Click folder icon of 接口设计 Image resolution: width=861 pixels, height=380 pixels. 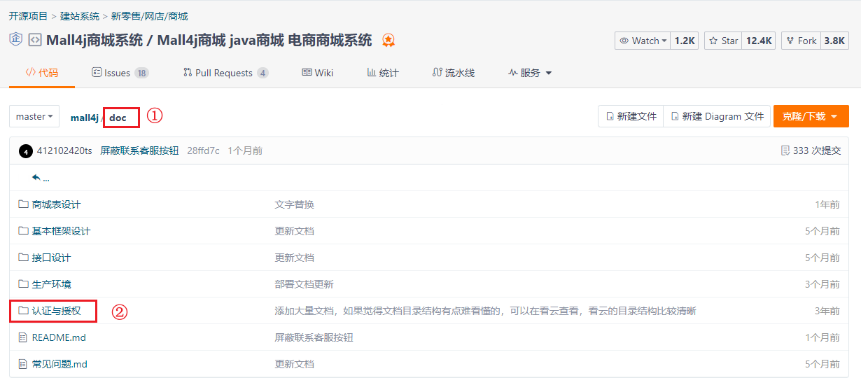23,258
